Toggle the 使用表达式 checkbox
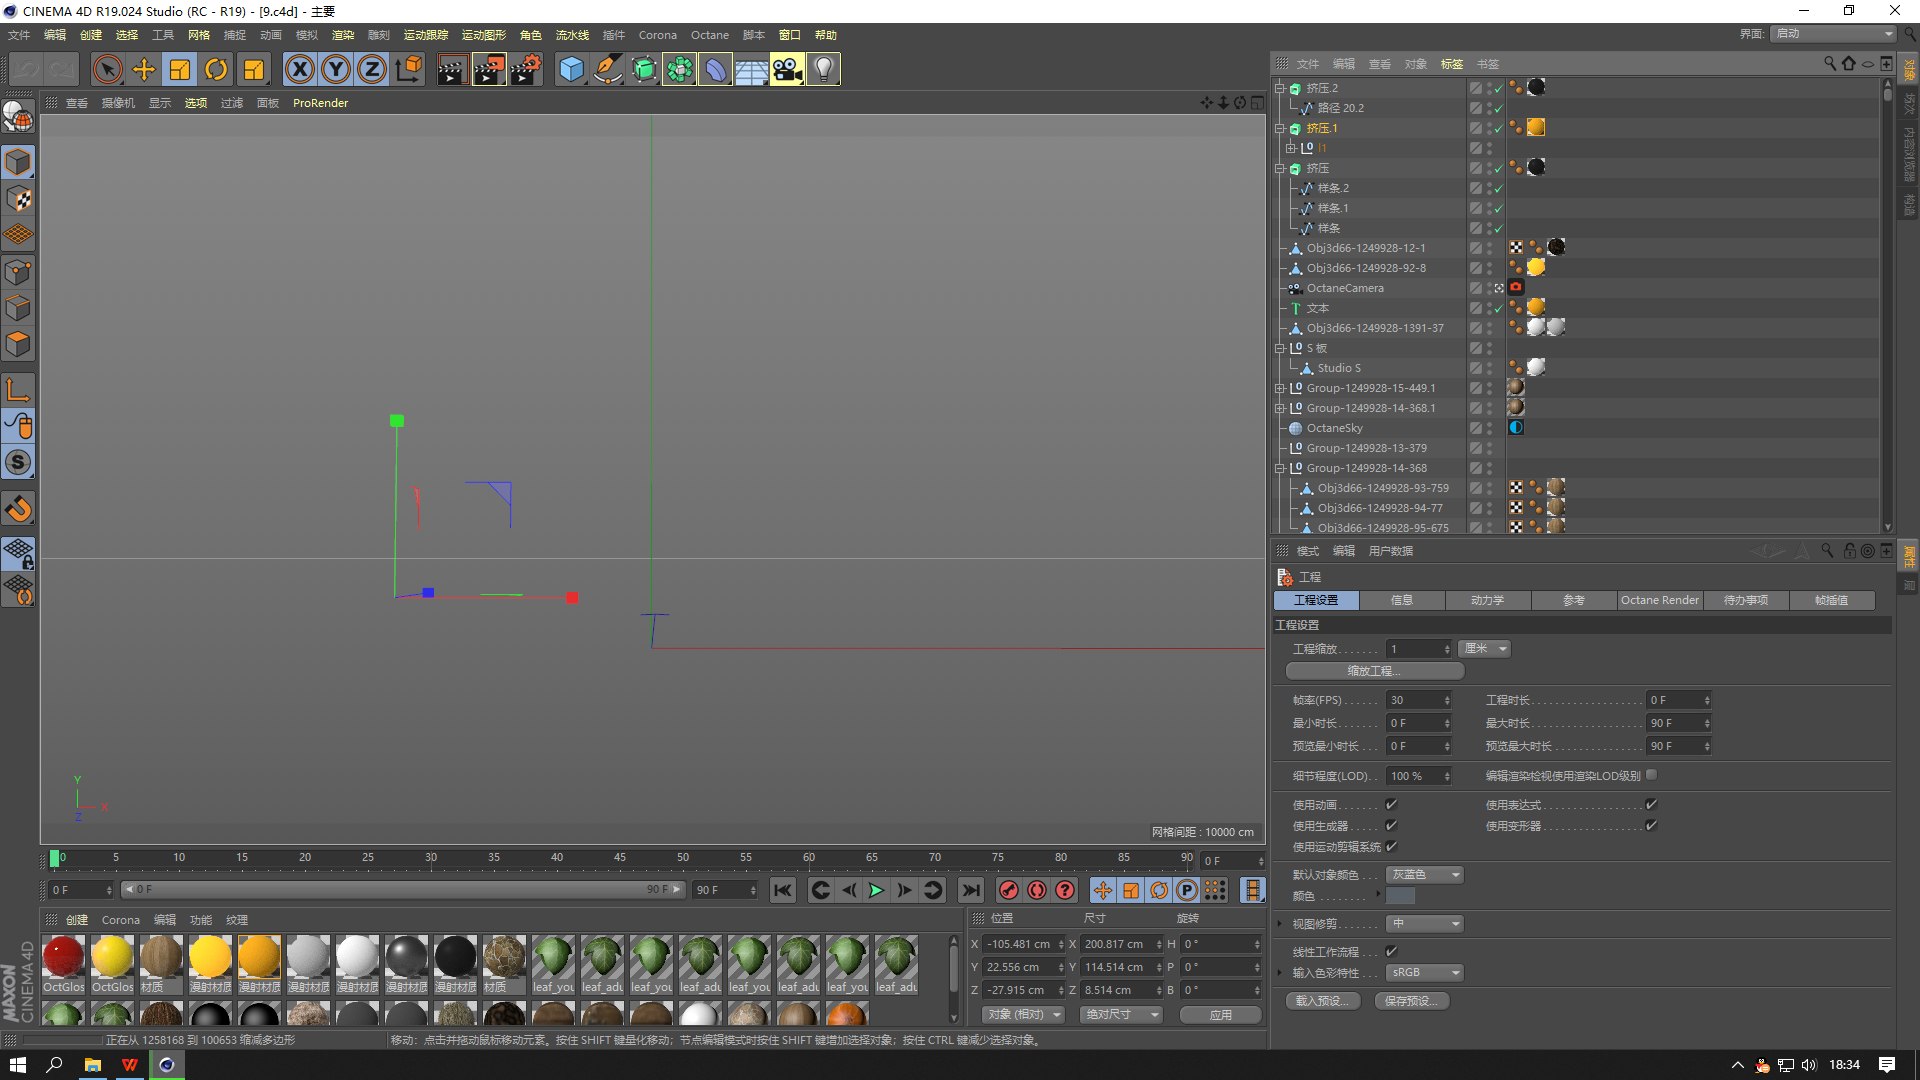The width and height of the screenshot is (1920, 1080). [1651, 804]
